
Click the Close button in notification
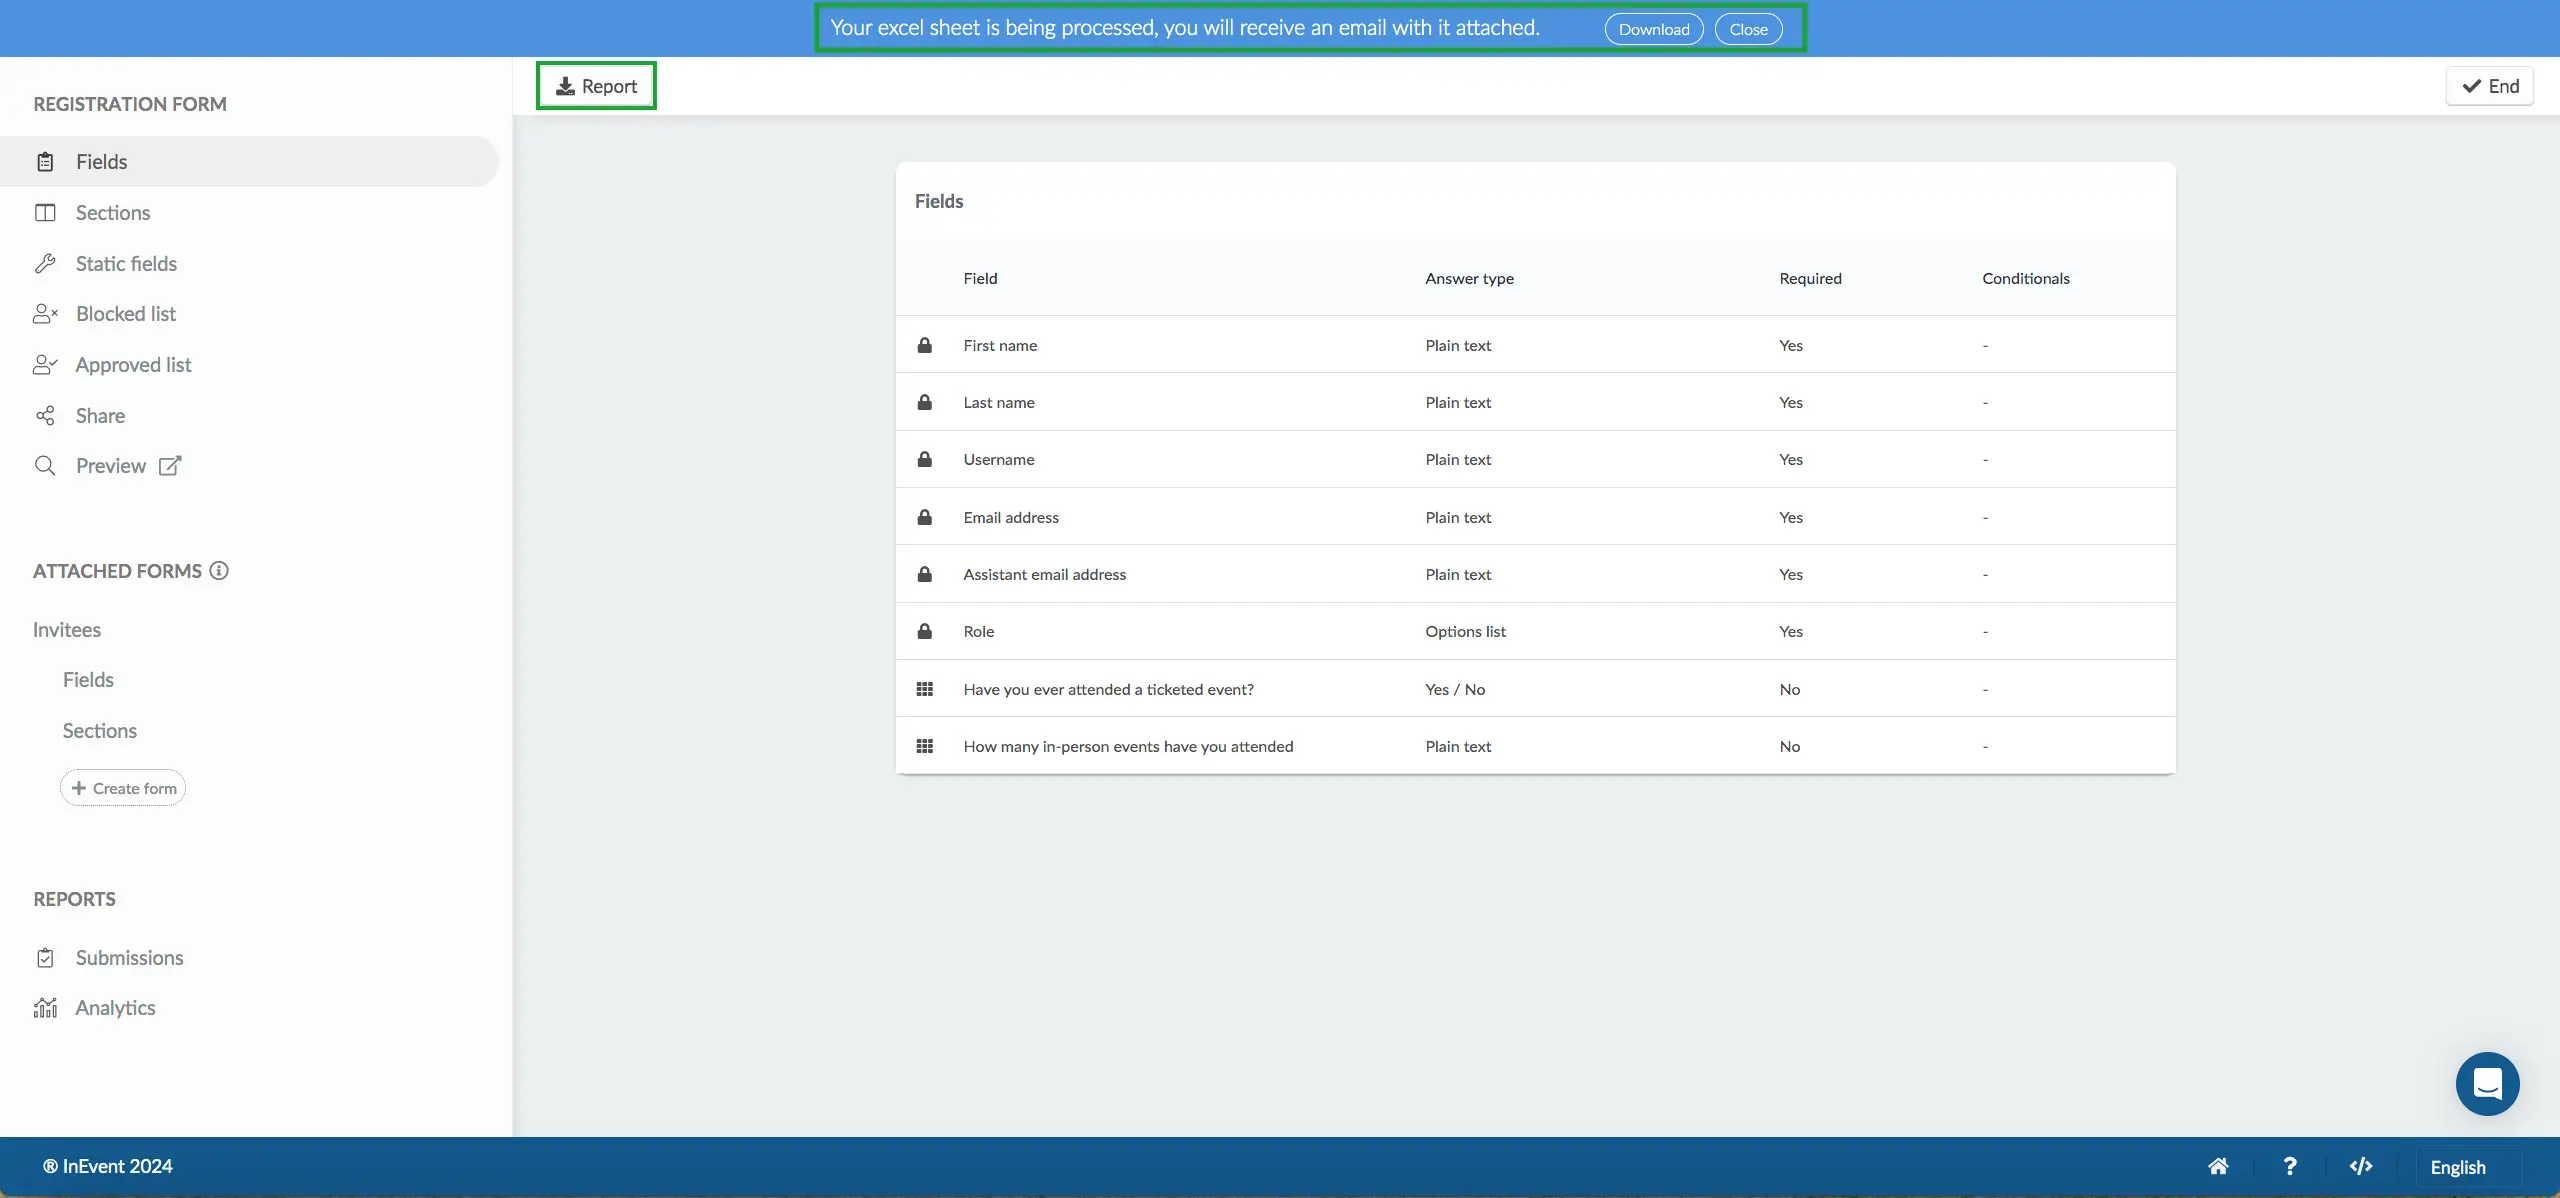point(1749,28)
